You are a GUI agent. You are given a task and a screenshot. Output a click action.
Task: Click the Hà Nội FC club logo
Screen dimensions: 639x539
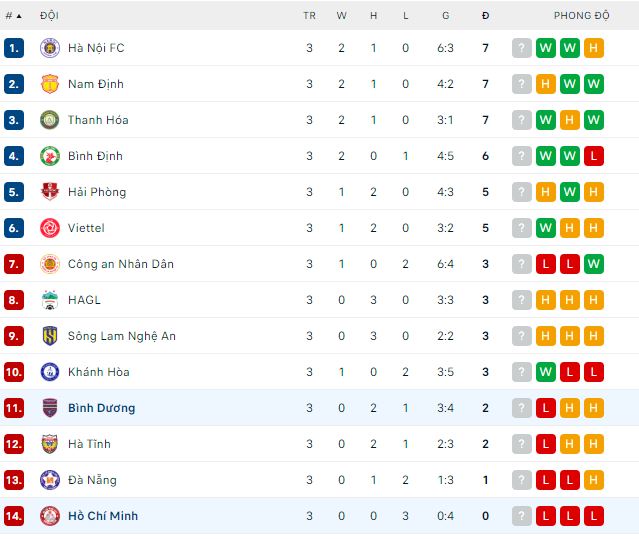49,48
